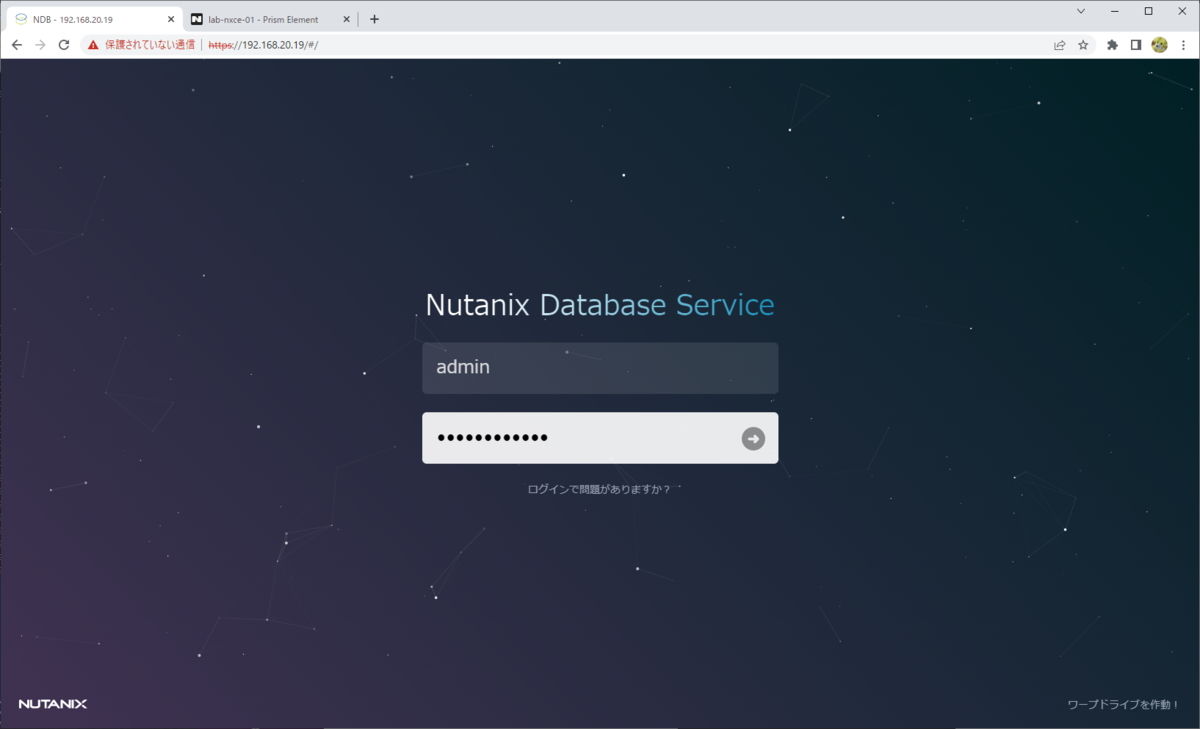Reload the current page

coord(65,45)
